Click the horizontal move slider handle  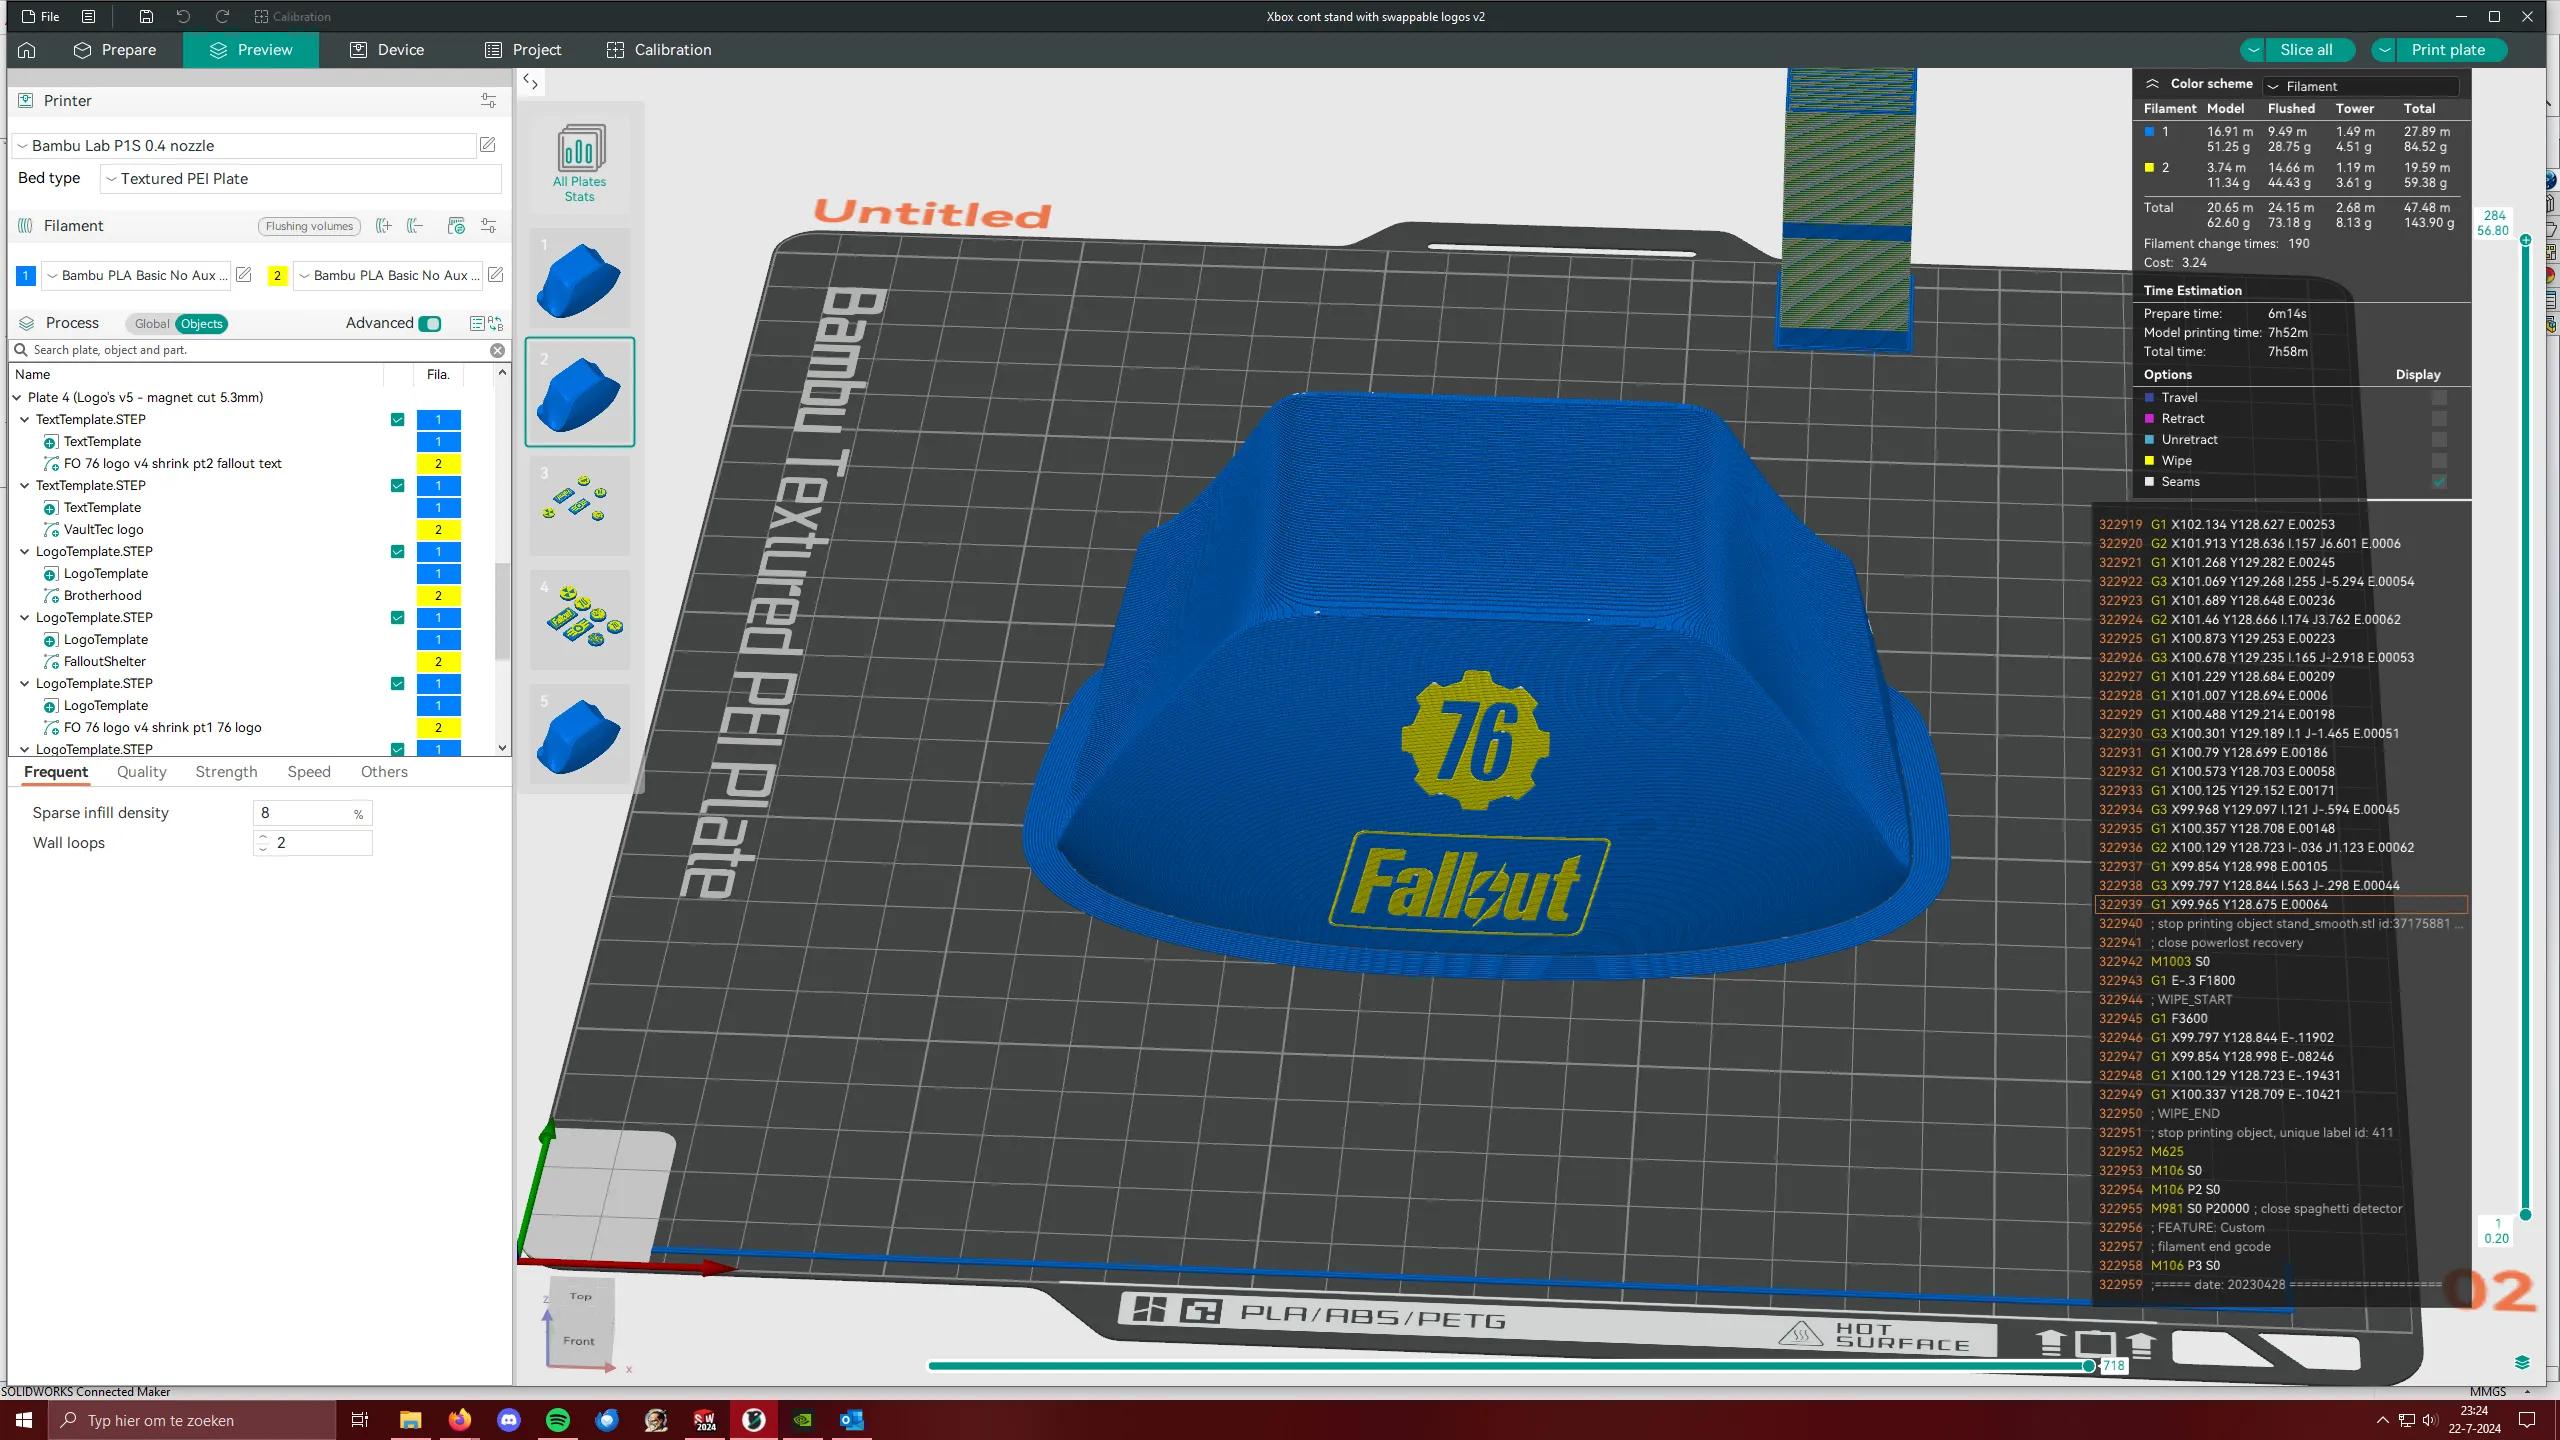pos(2089,1366)
